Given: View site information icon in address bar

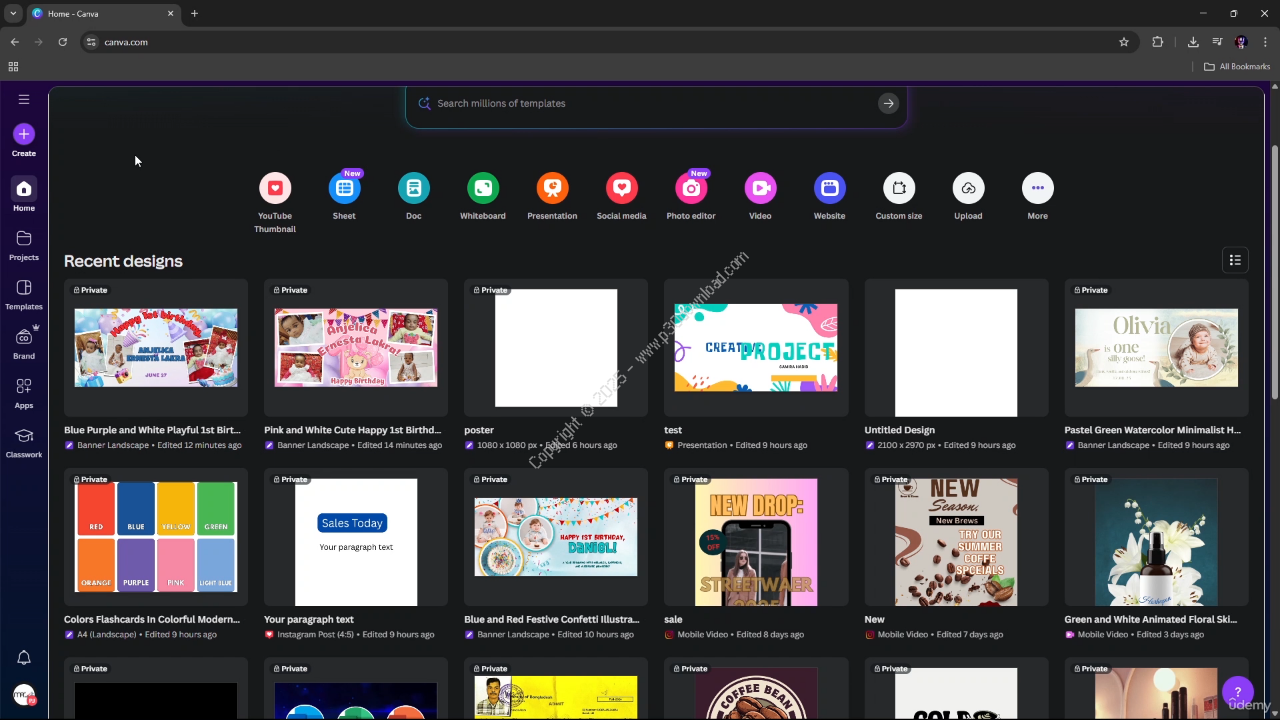Looking at the screenshot, I should [91, 42].
